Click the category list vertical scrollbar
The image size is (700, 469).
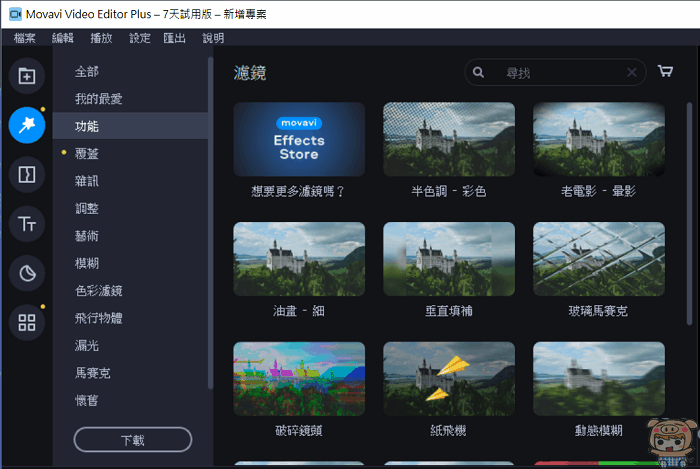coord(210,223)
